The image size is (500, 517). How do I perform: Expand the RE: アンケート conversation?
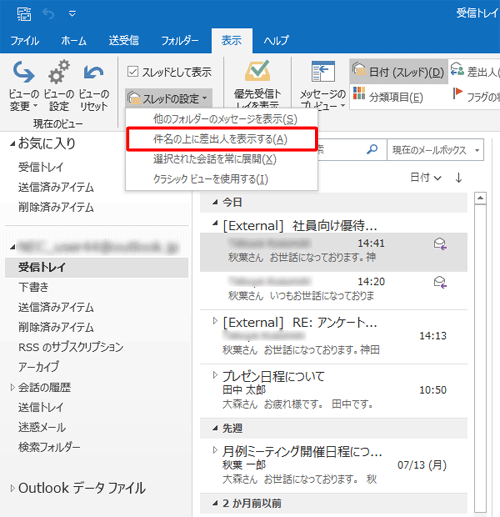pyautogui.click(x=215, y=321)
